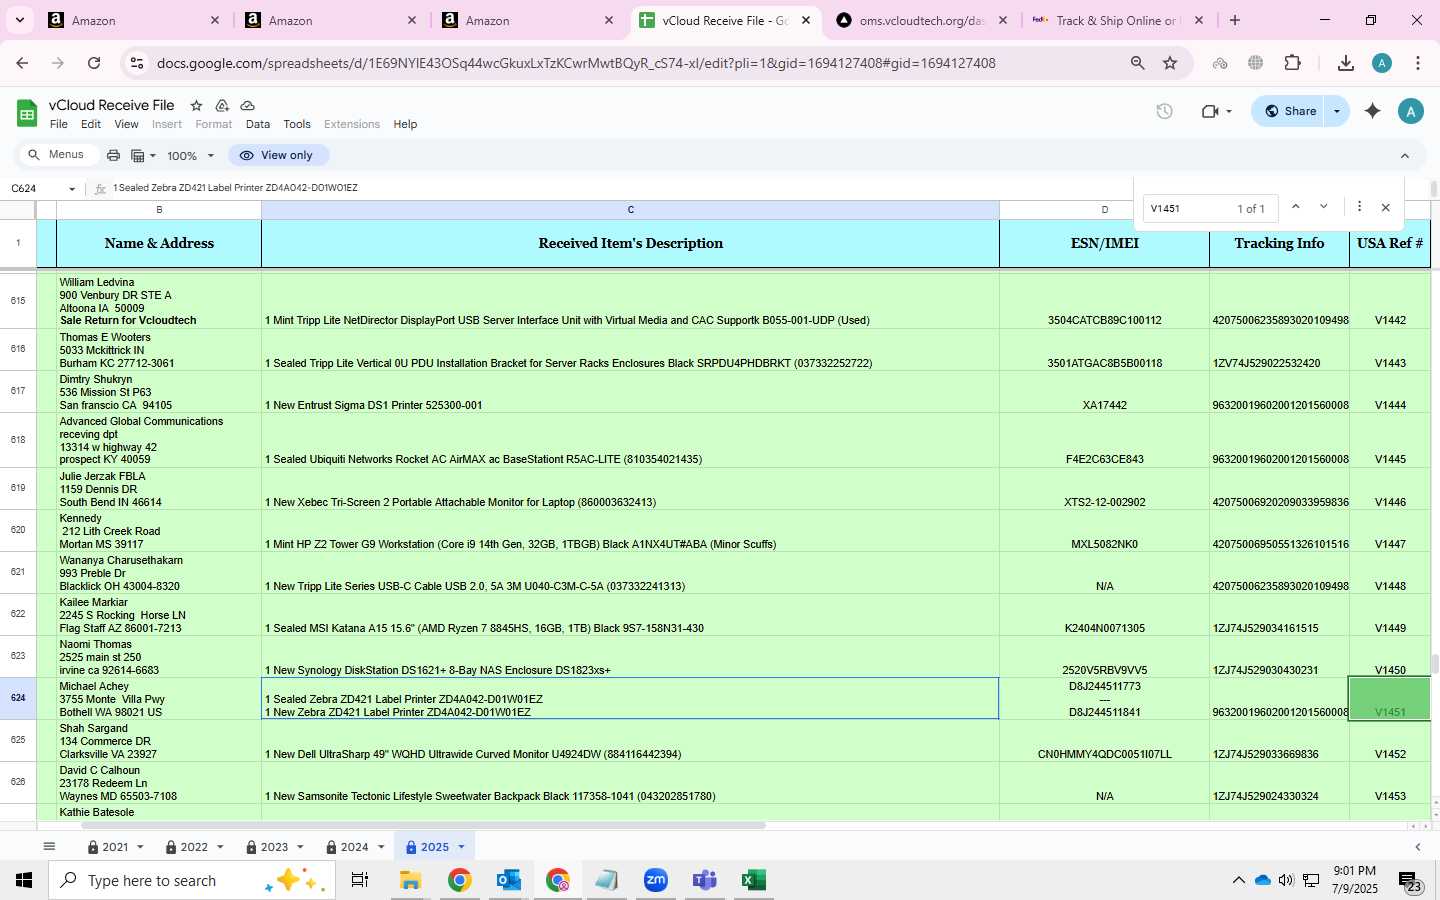Viewport: 1440px width, 900px height.
Task: Open the 2022 sheet tab menu arrow
Action: point(220,847)
